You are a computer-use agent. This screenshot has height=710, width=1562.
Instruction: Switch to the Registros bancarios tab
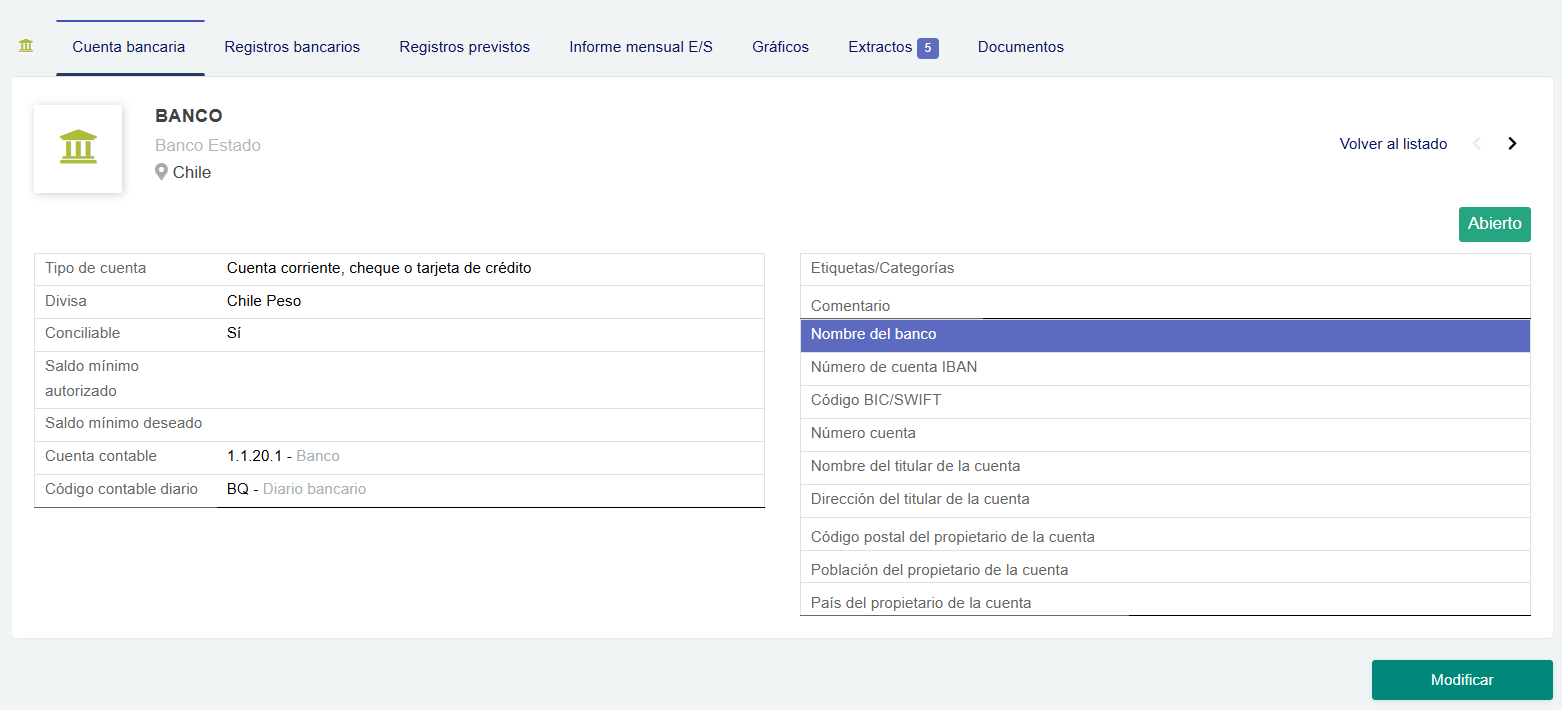(292, 46)
